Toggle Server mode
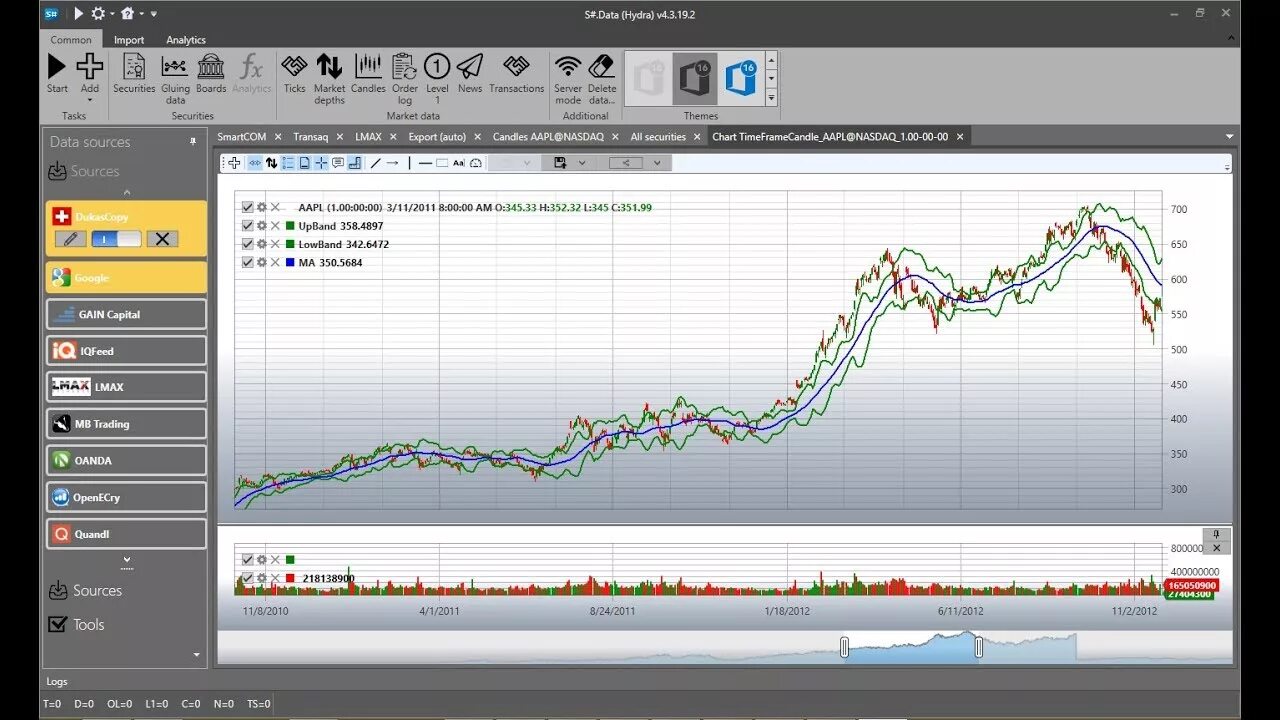The width and height of the screenshot is (1280, 720). (x=568, y=78)
